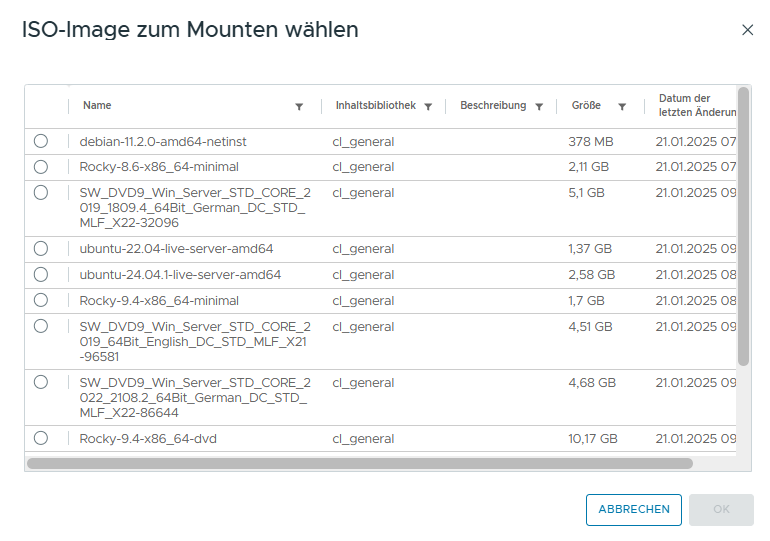Click the 5,1 GB size cell
770x541 pixels.
coord(586,193)
